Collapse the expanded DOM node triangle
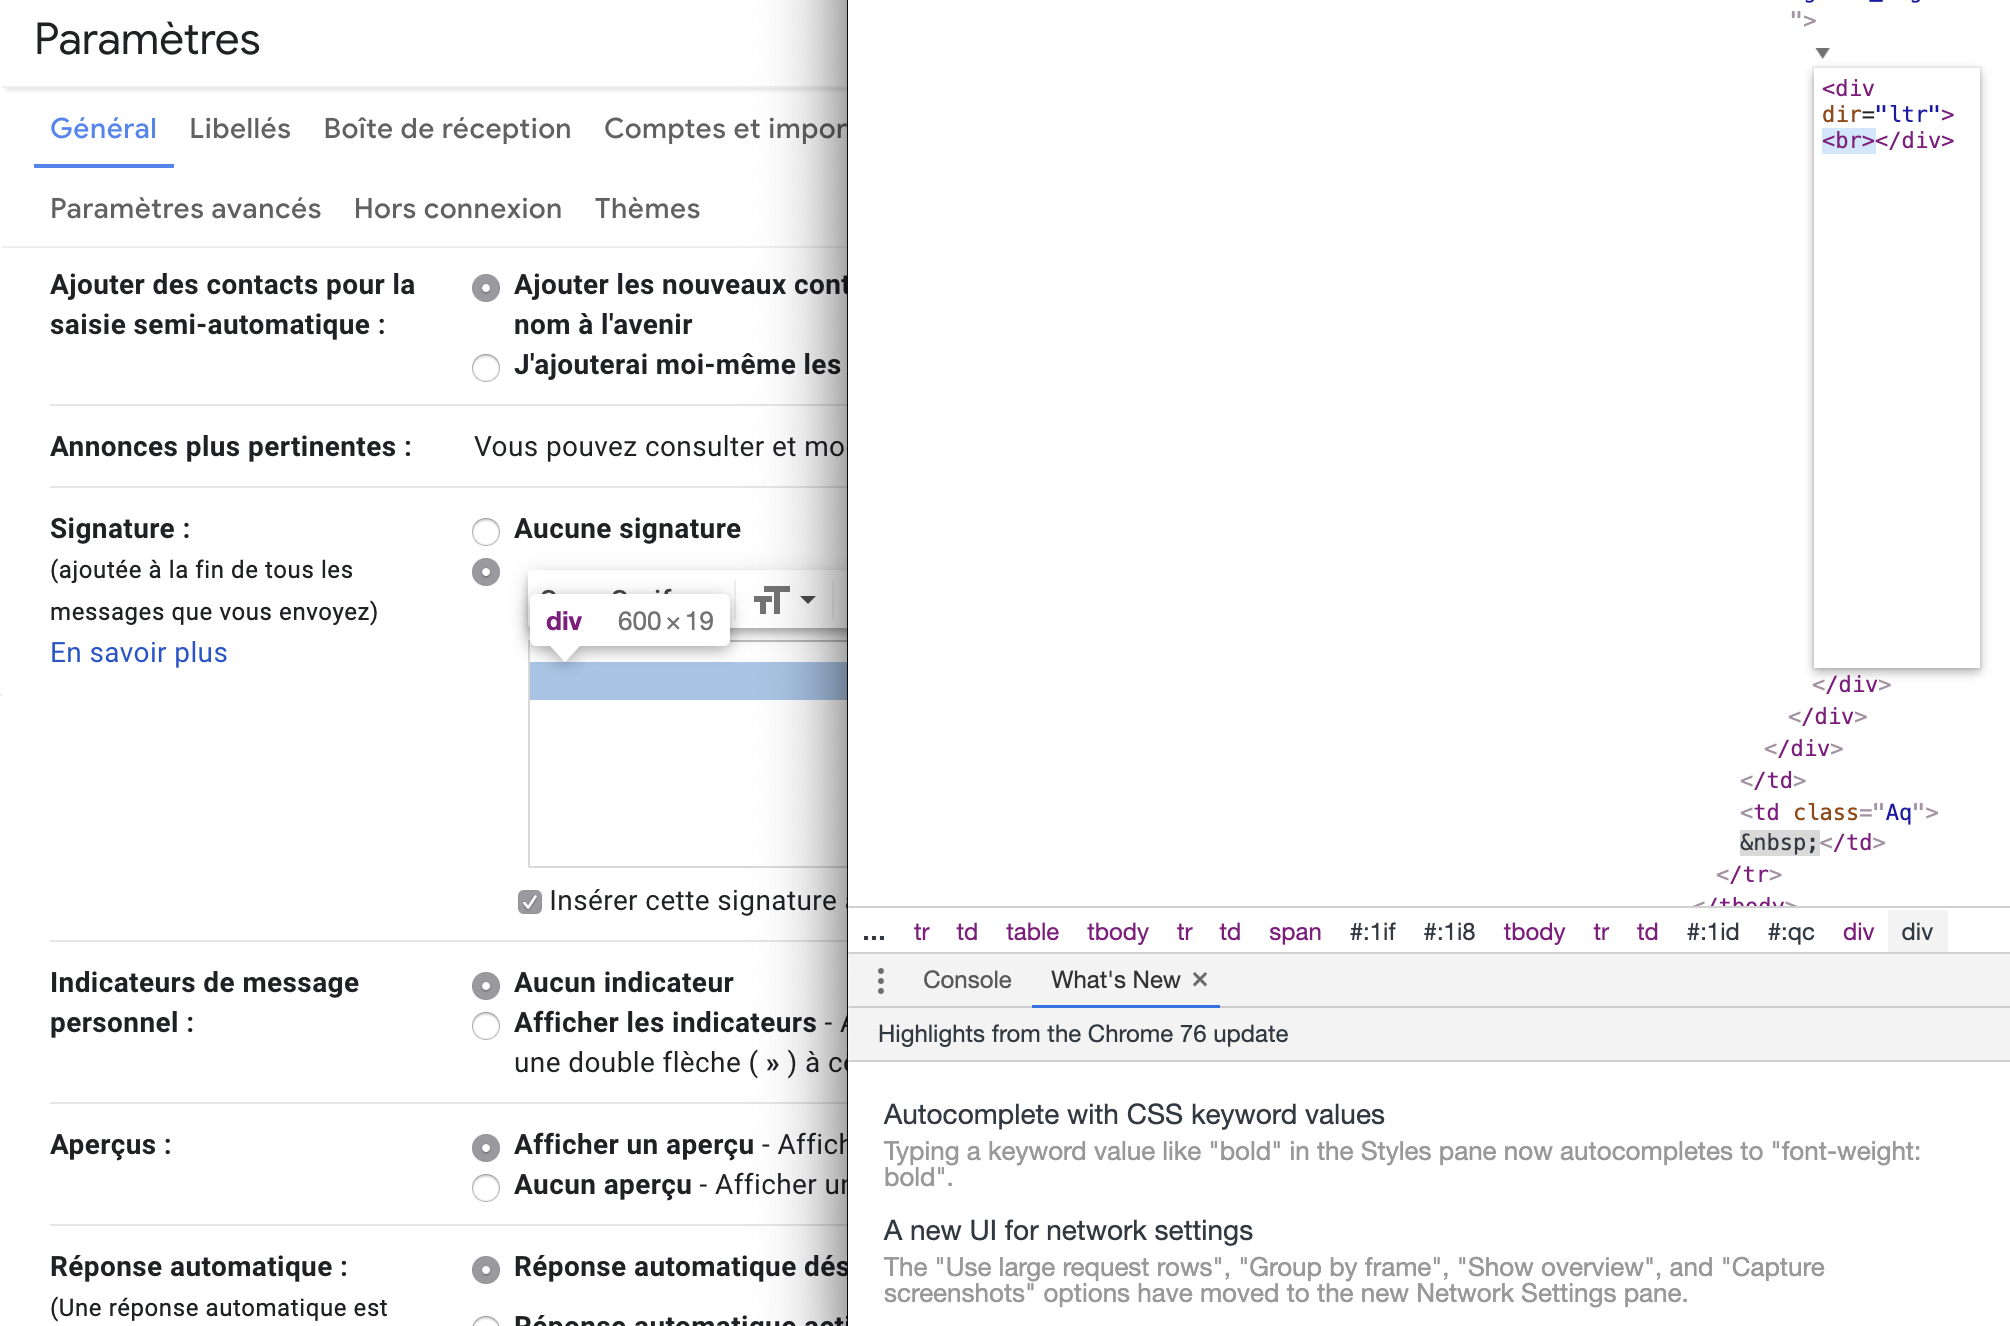This screenshot has height=1326, width=2010. point(1822,53)
